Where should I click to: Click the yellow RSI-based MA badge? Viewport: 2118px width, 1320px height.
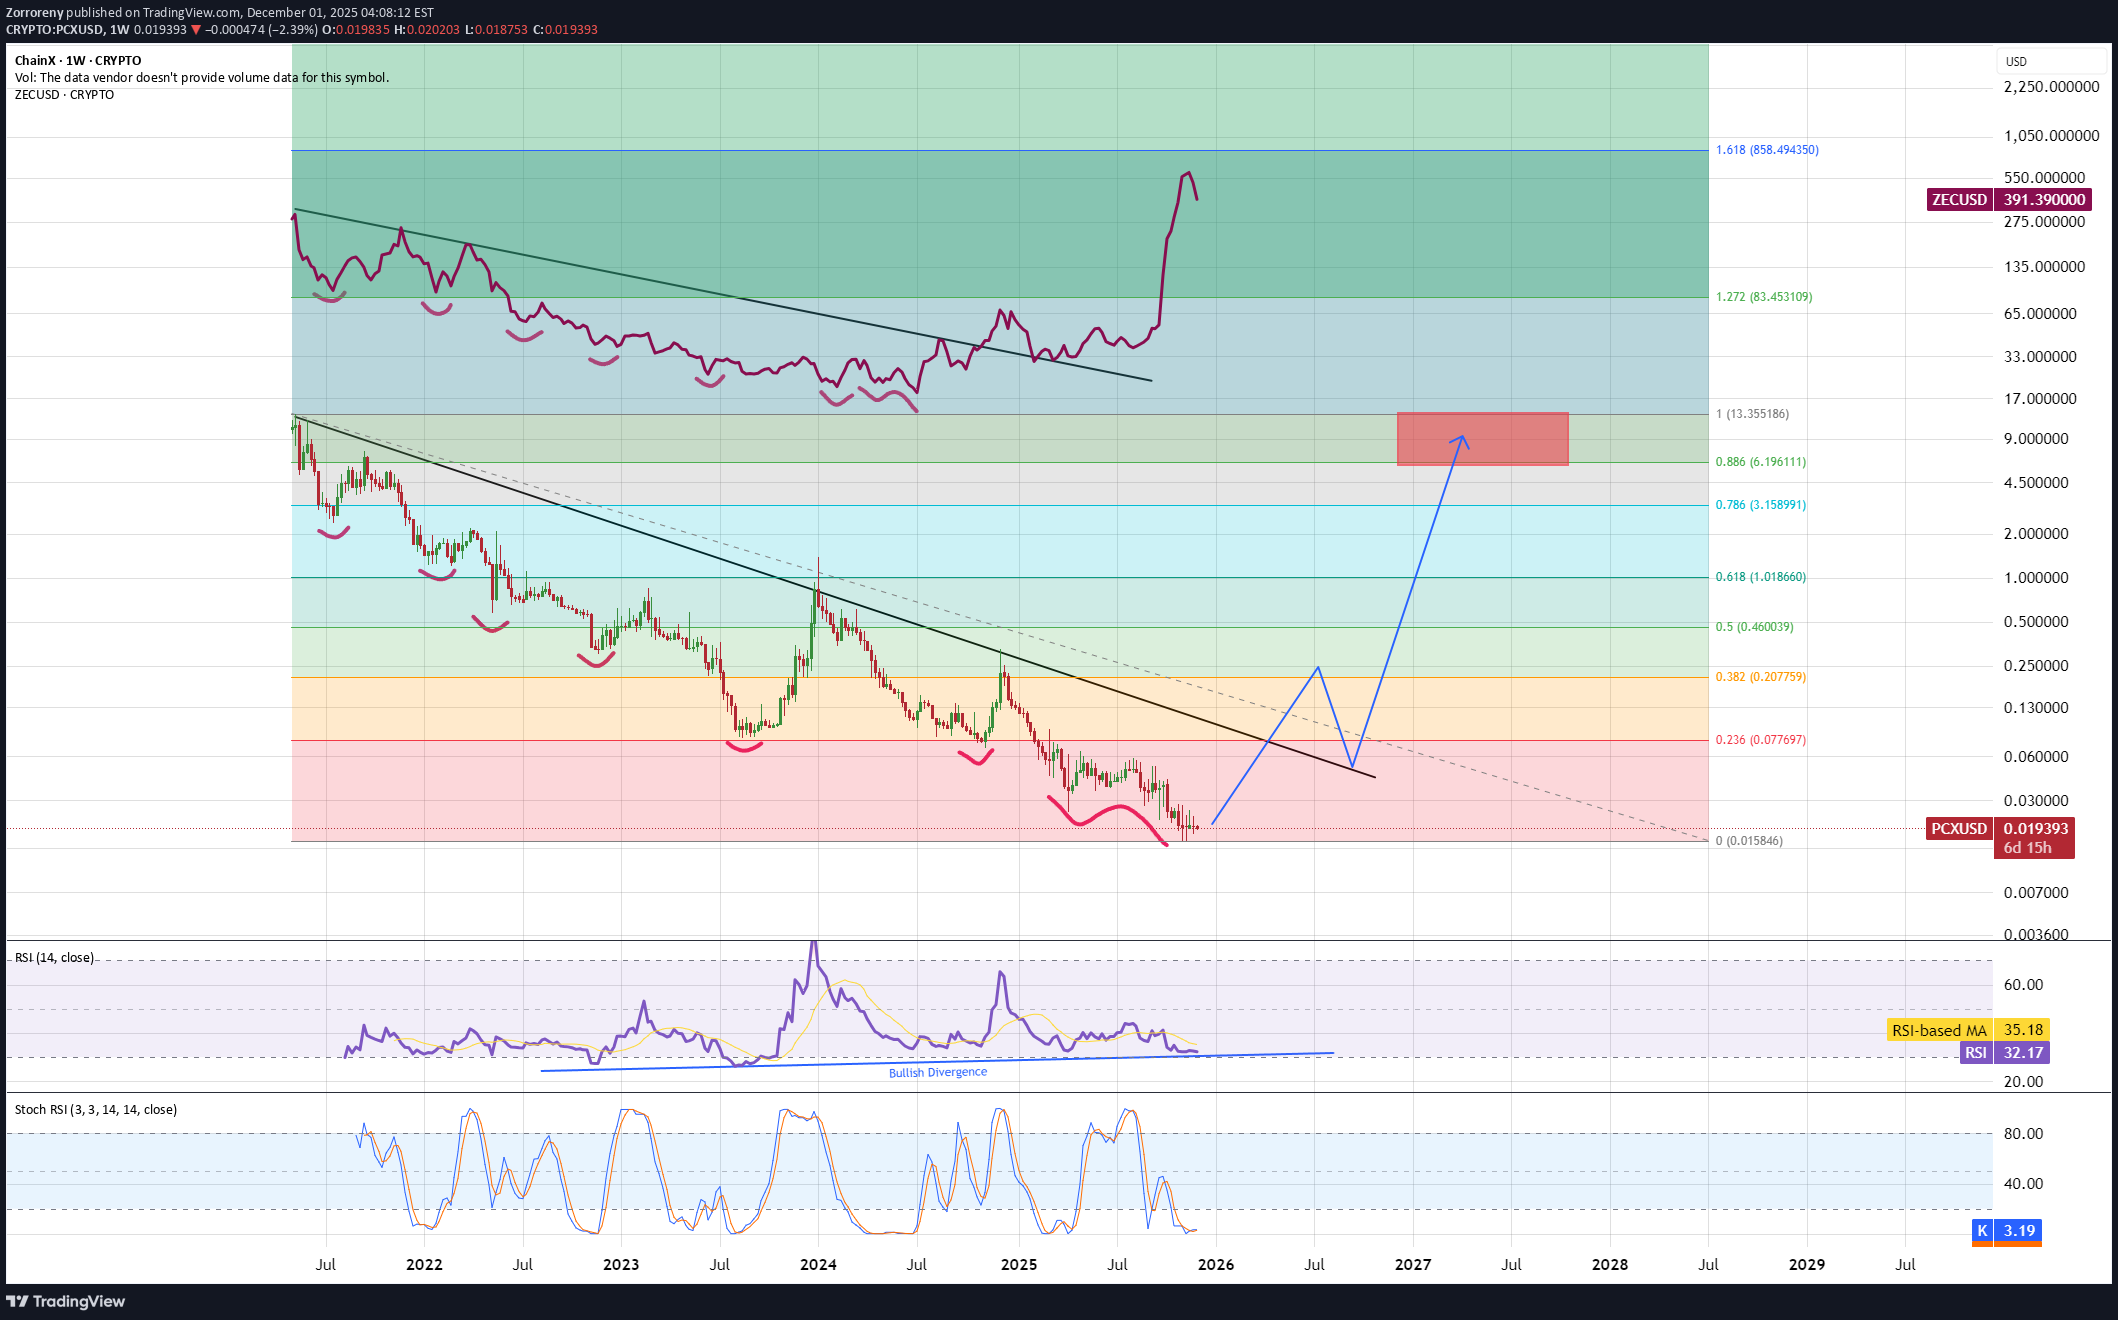click(x=1967, y=1030)
